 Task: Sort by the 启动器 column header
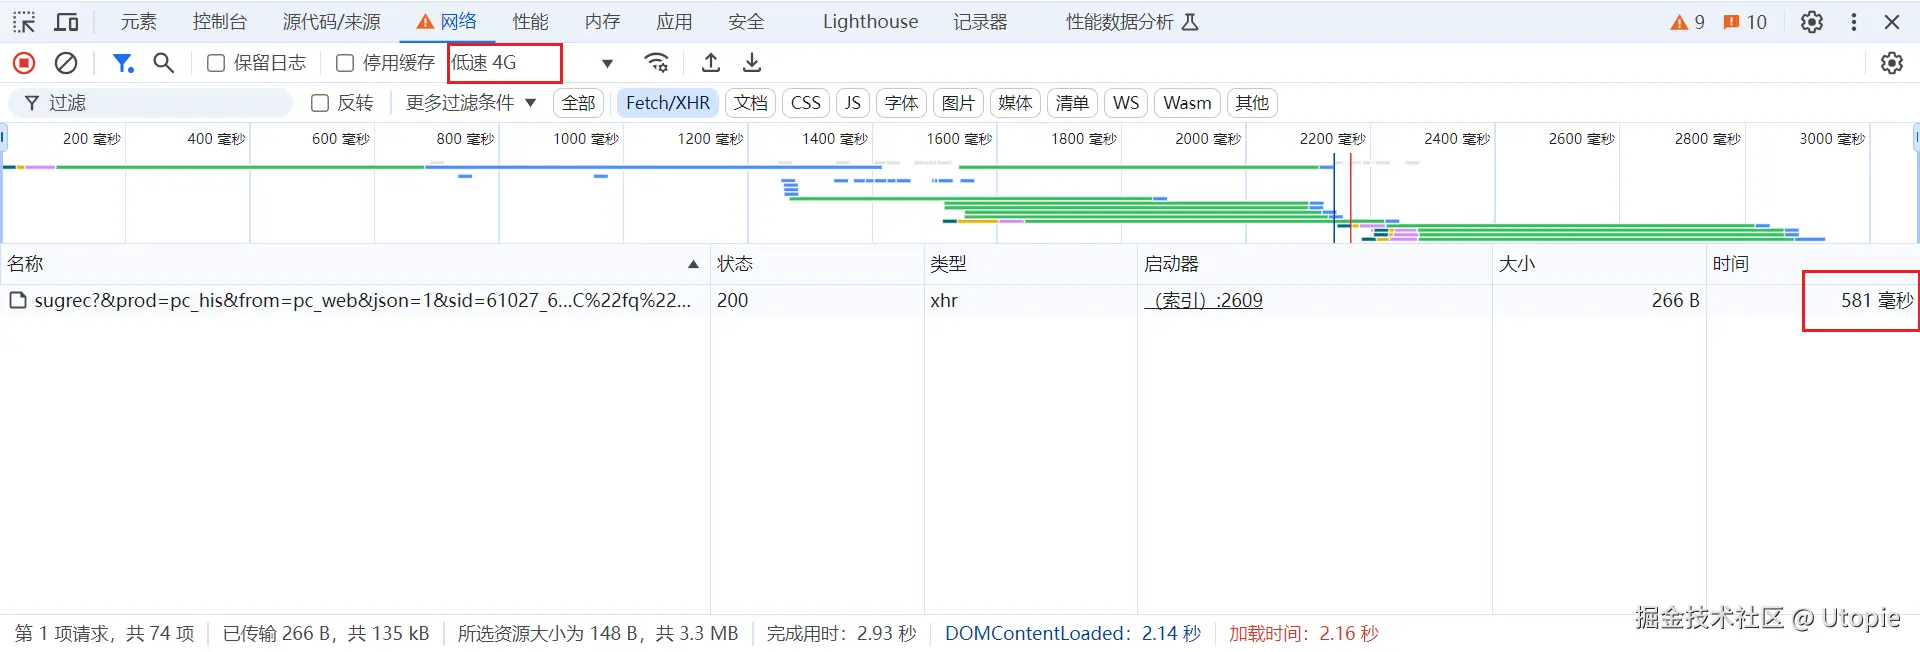(x=1315, y=264)
